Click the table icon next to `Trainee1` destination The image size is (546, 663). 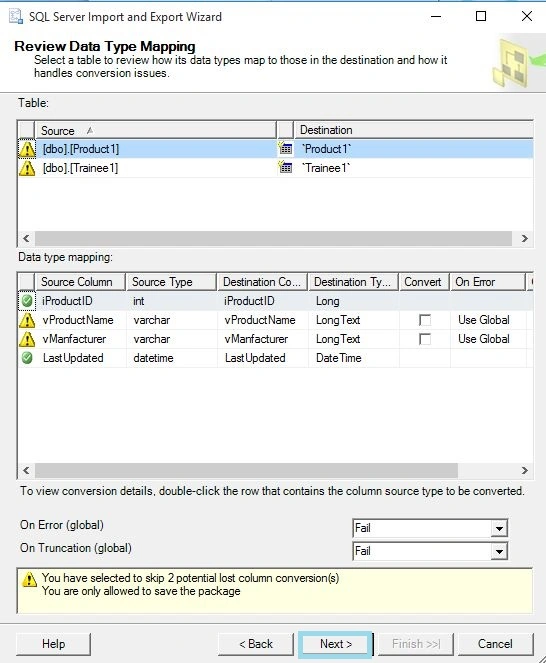285,167
